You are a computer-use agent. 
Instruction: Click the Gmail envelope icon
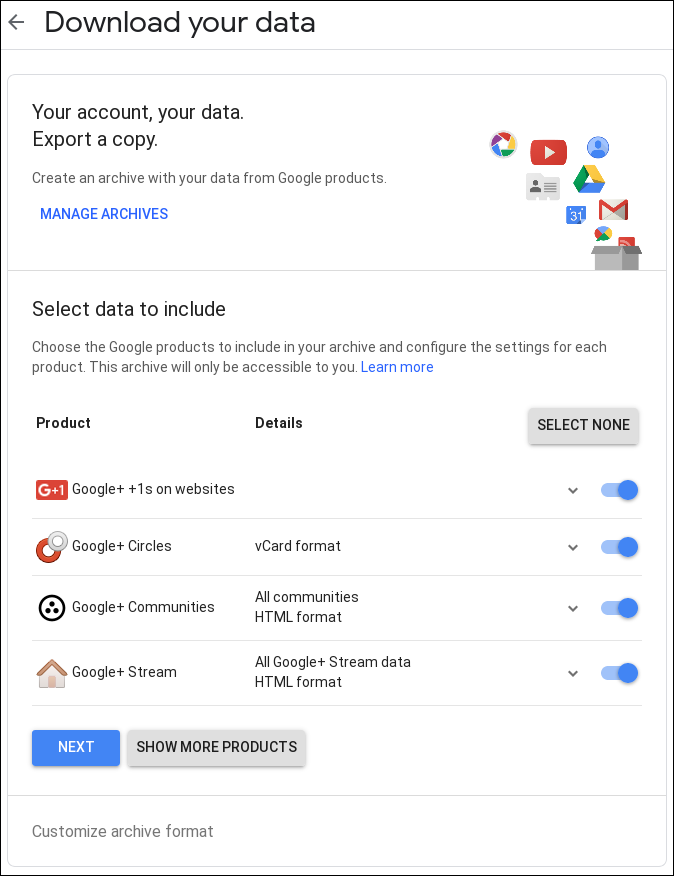(x=613, y=210)
